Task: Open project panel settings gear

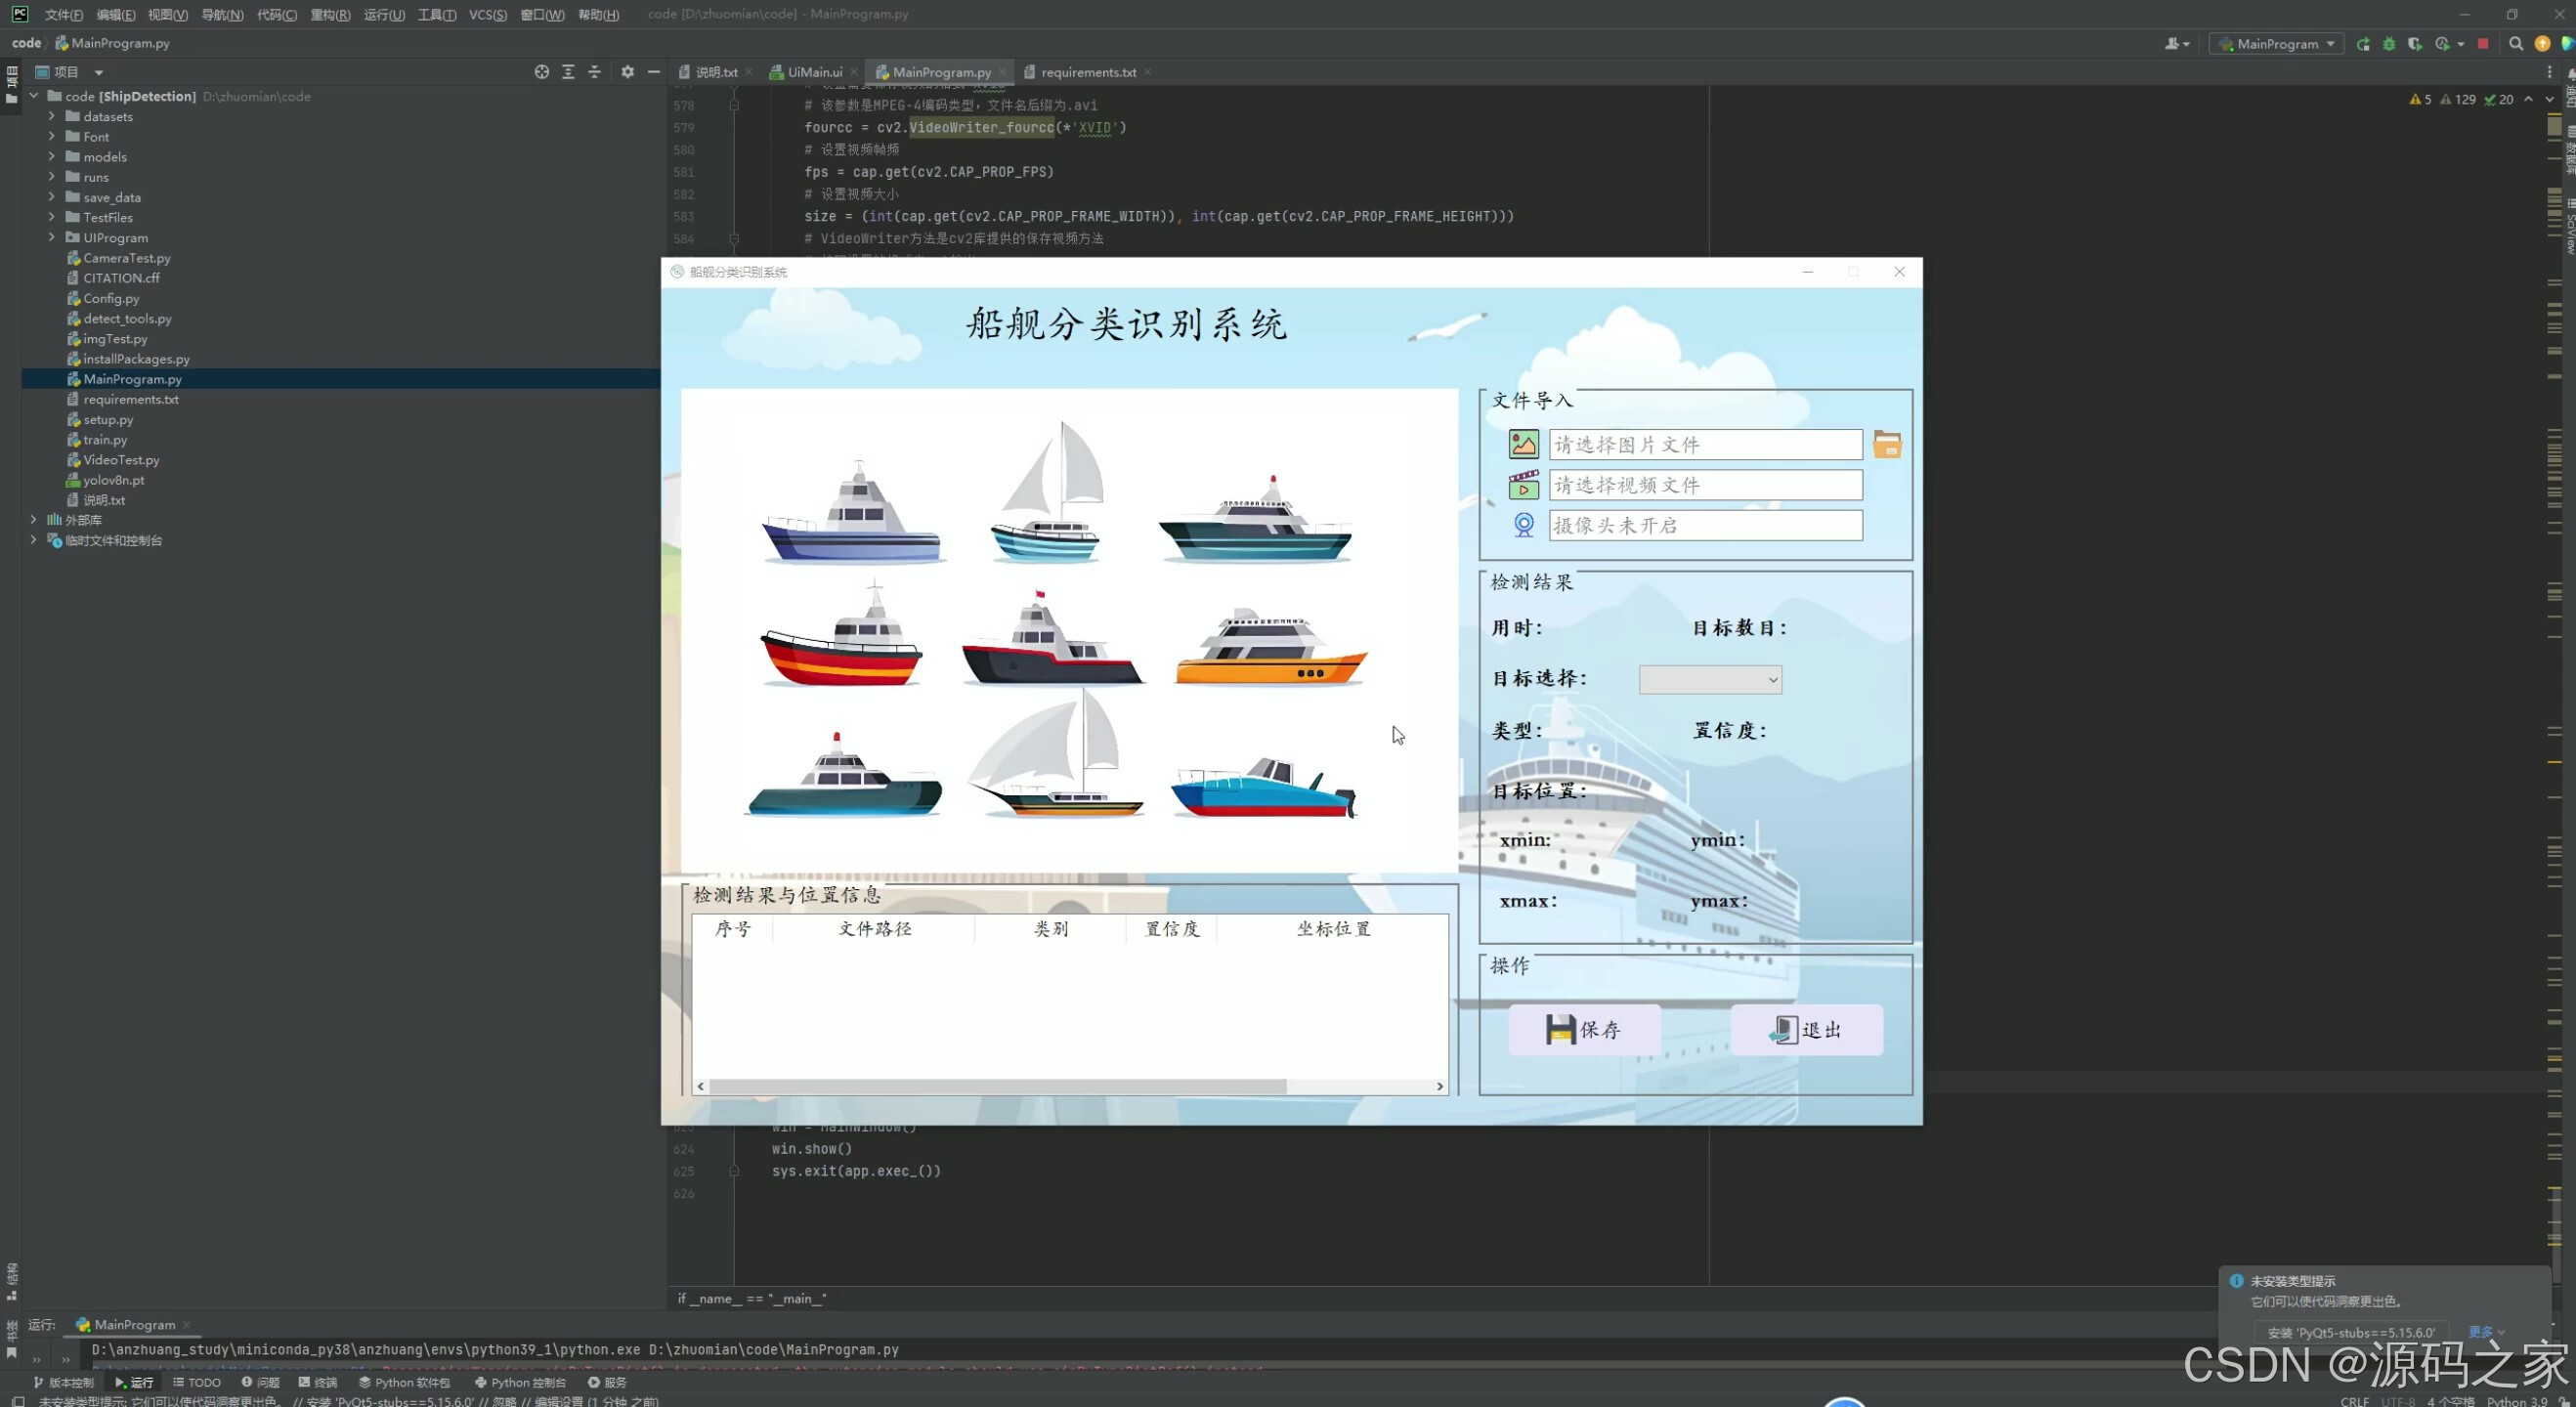Action: click(627, 72)
